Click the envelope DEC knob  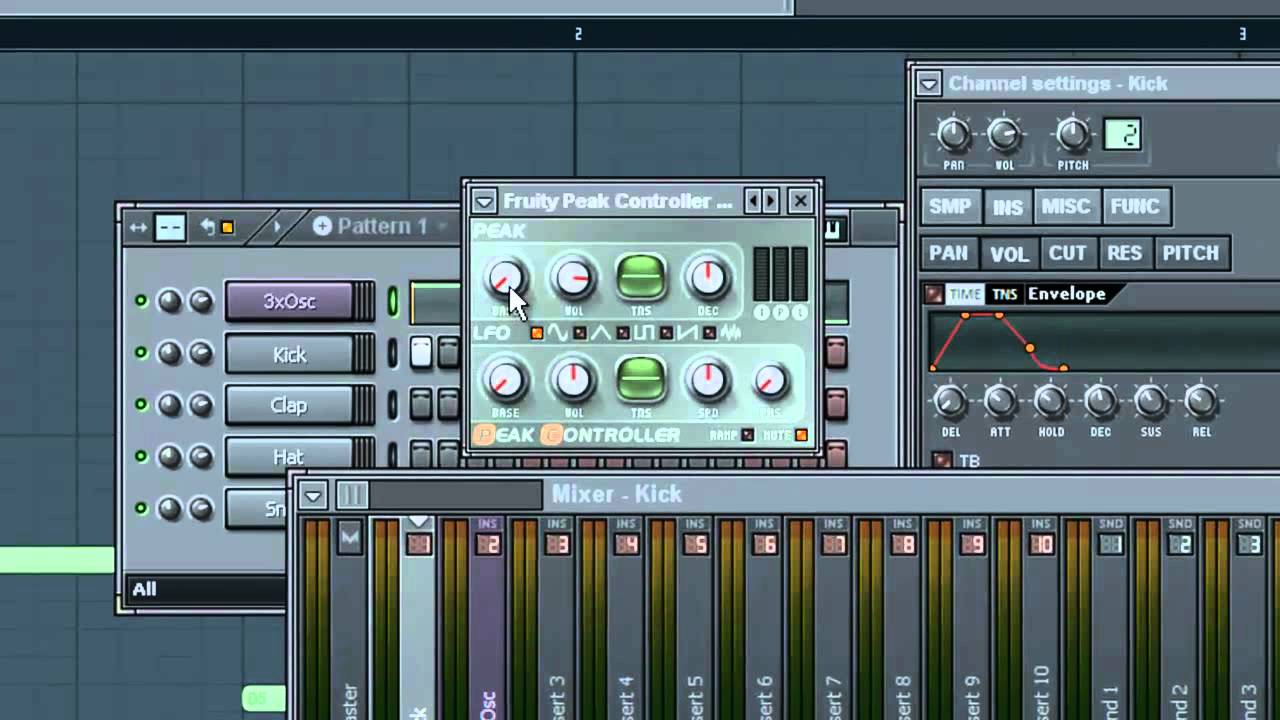tap(1100, 402)
